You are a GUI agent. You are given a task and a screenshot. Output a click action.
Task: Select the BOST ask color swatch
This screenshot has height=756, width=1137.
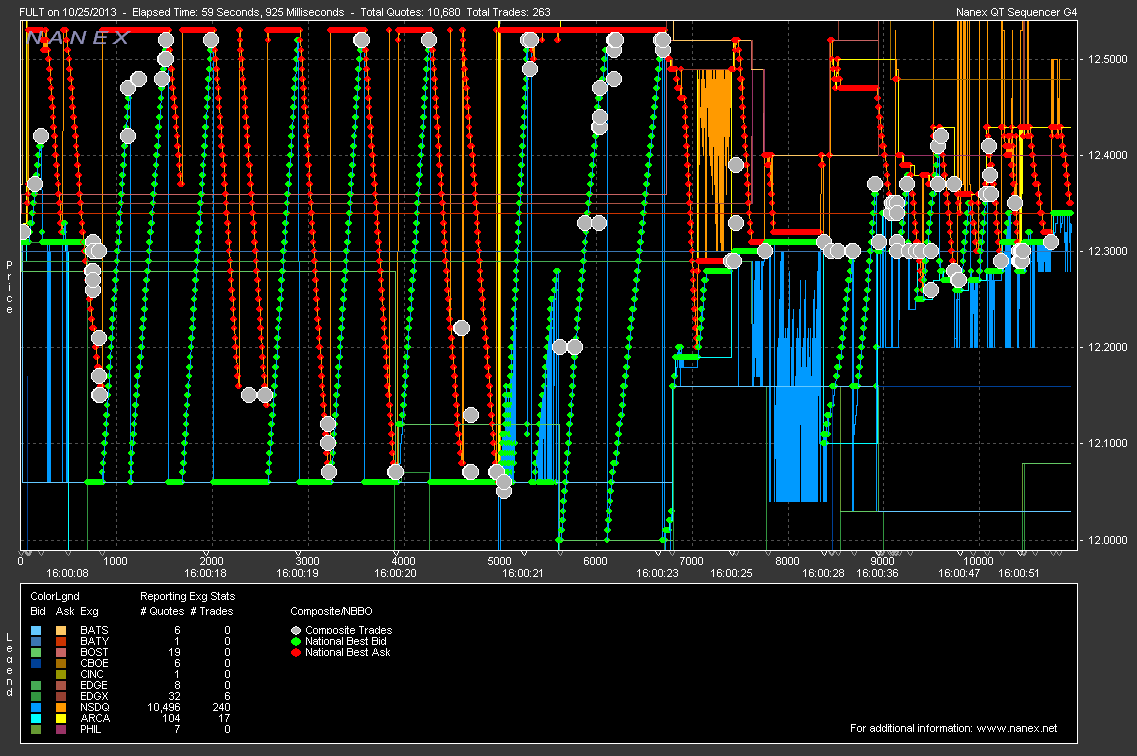[61, 652]
